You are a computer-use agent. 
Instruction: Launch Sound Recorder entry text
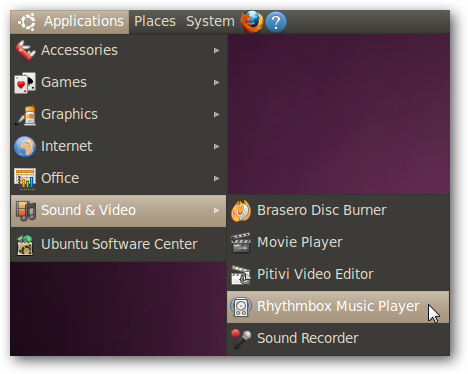308,338
